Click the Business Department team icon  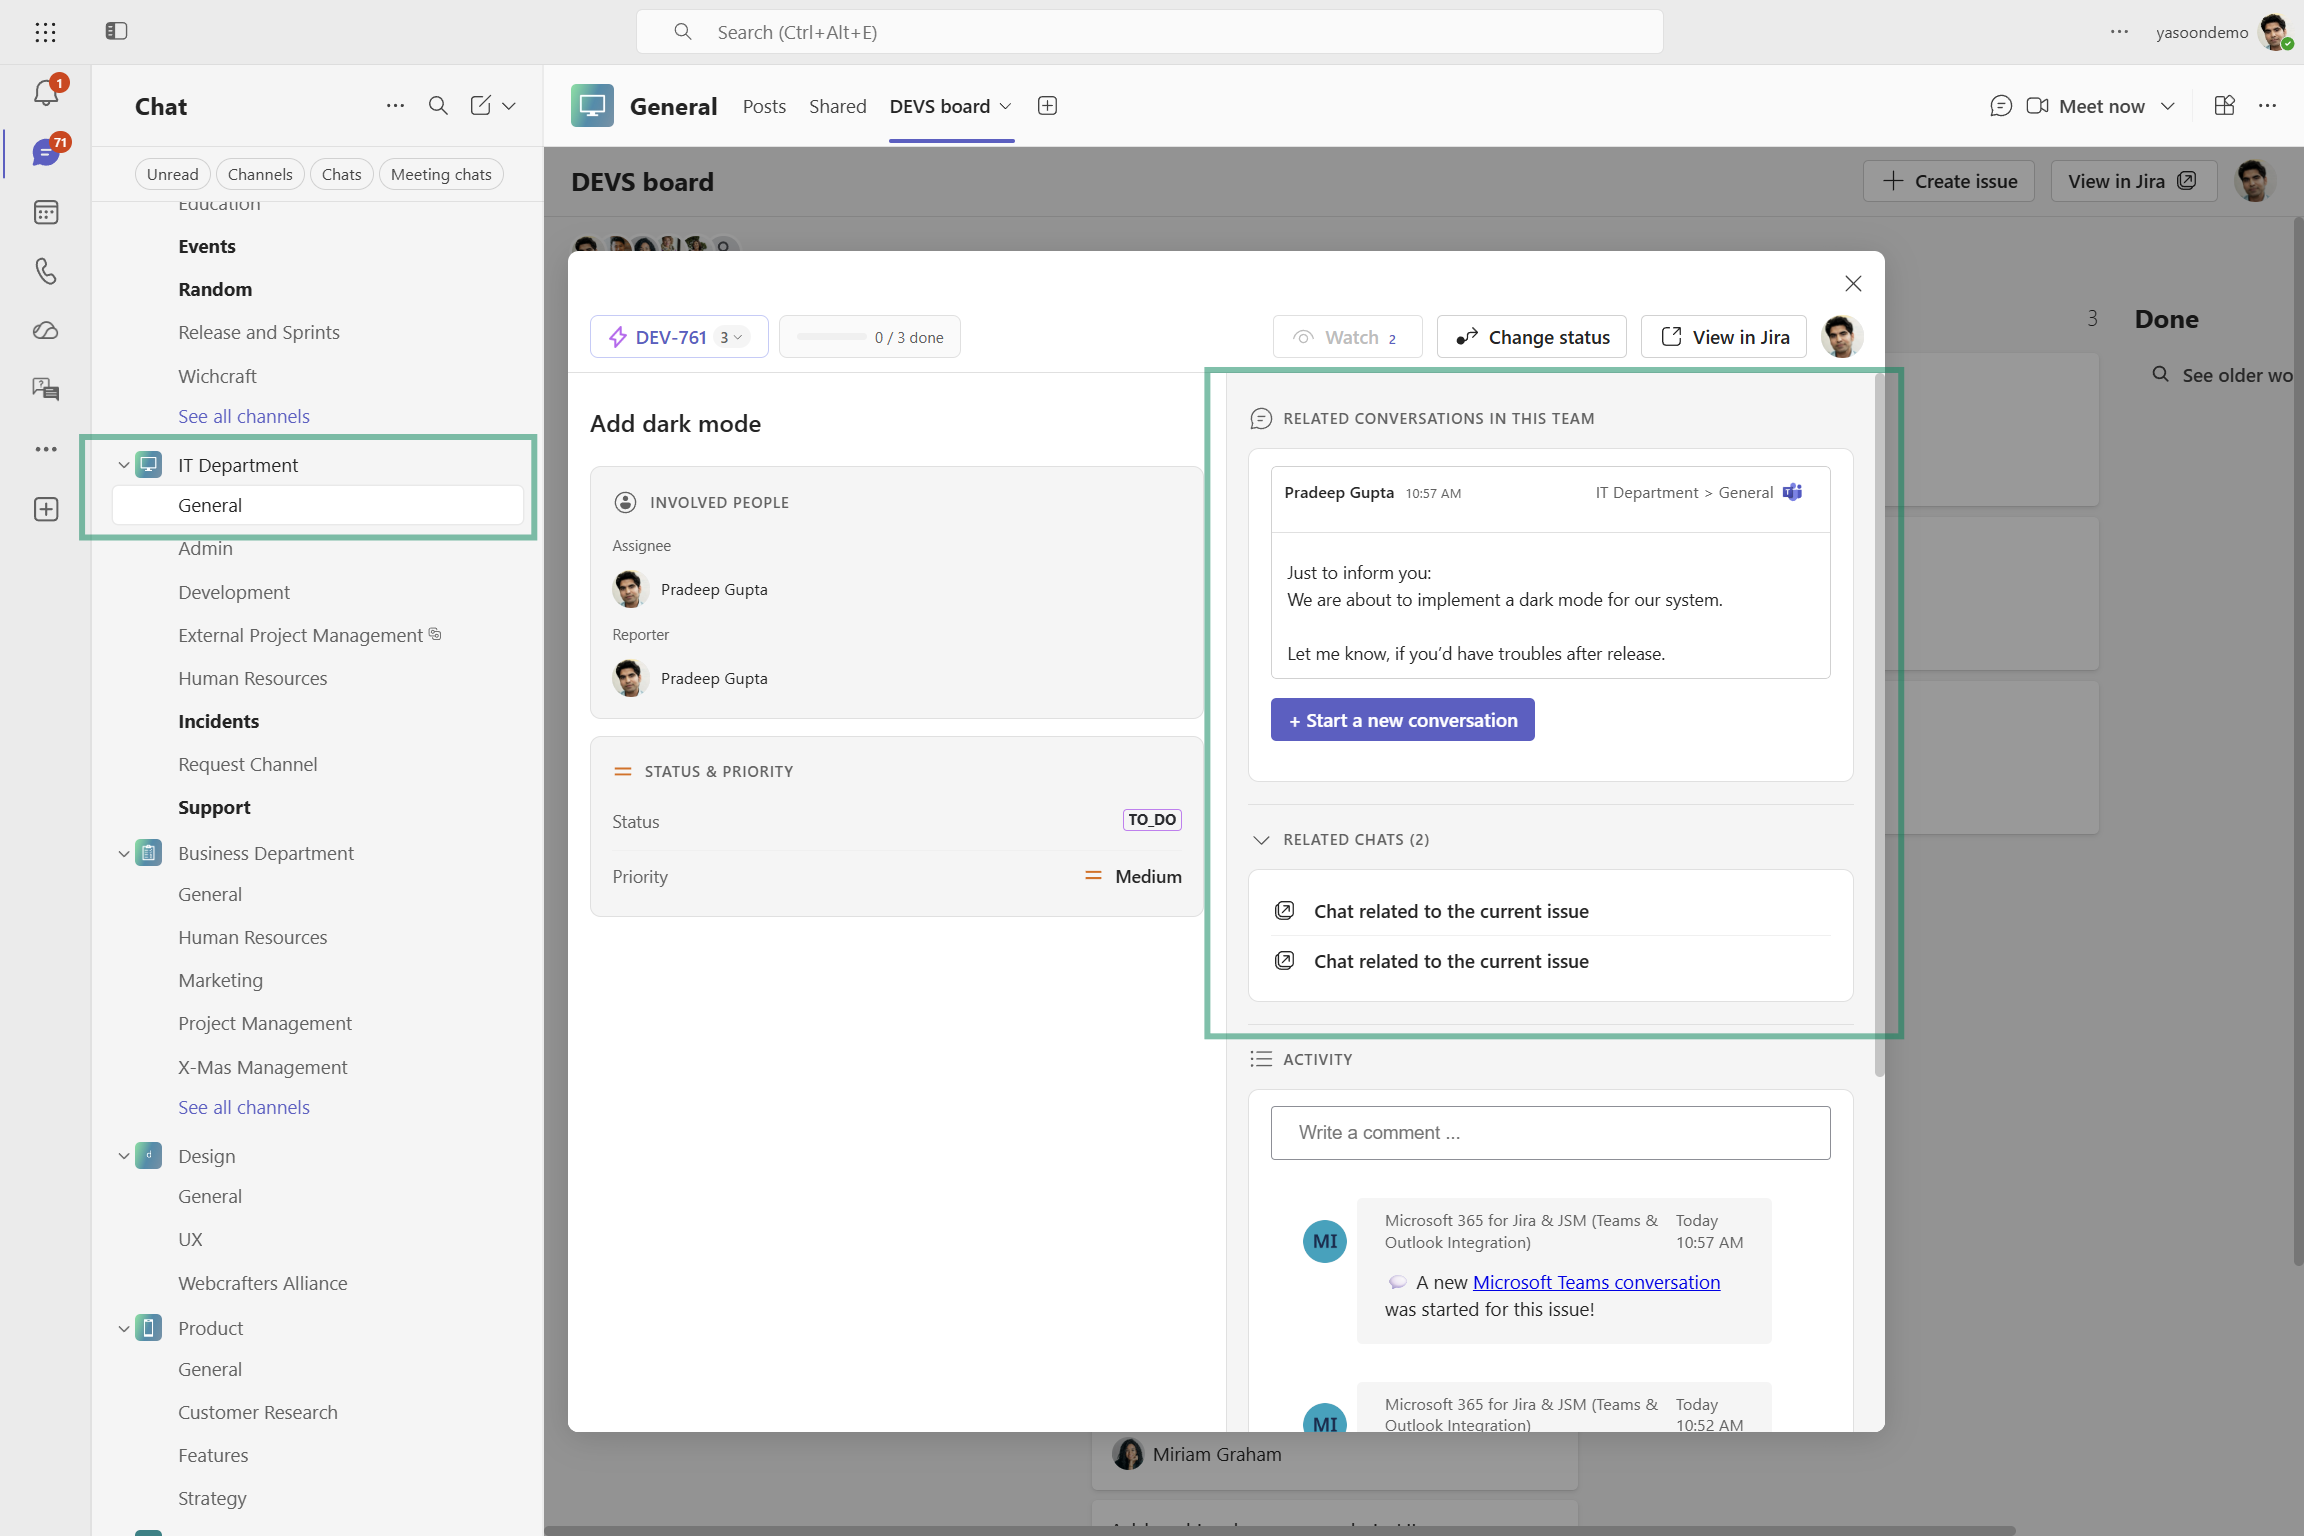(149, 853)
